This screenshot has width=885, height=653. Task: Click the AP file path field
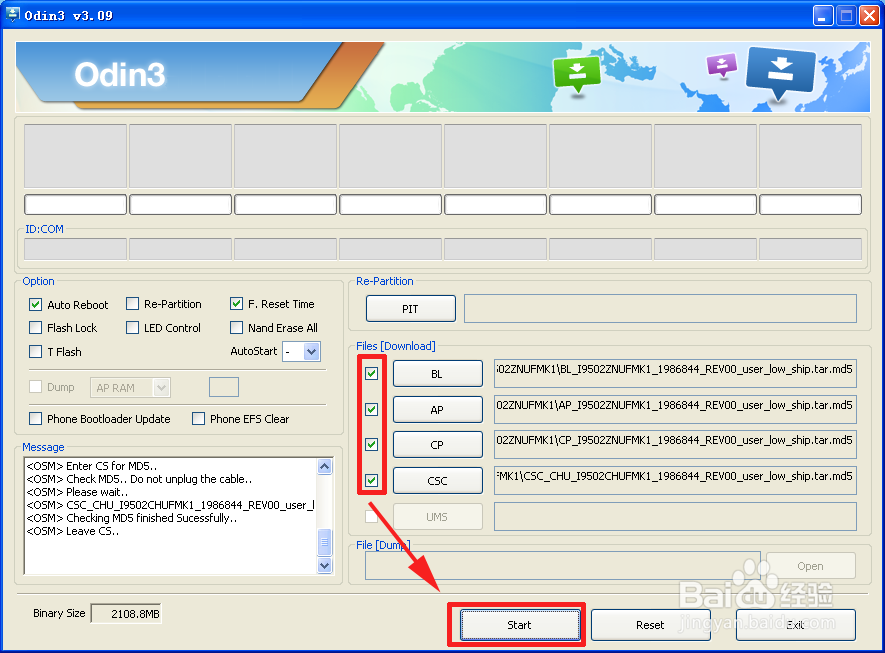pos(675,409)
